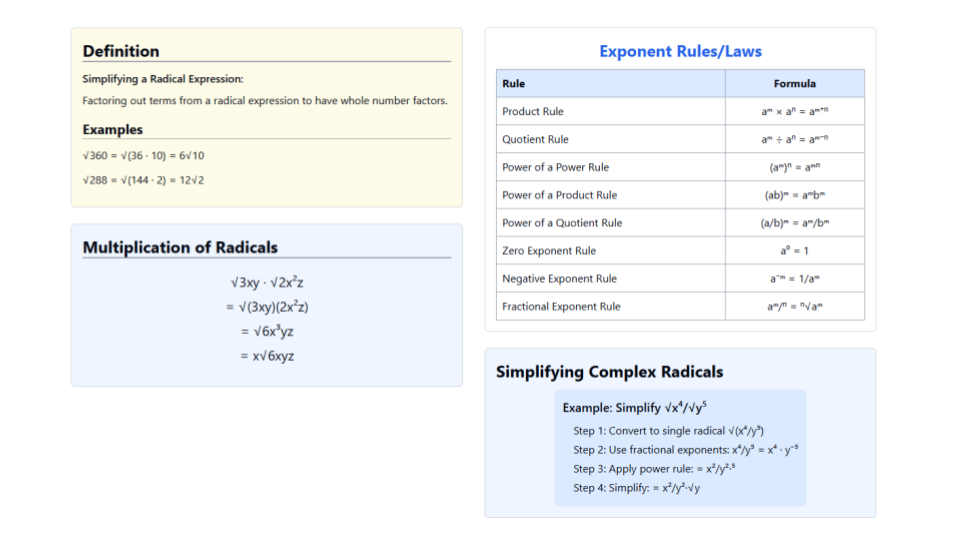
Task: Select the Exponent Rules/Laws title
Action: [680, 51]
